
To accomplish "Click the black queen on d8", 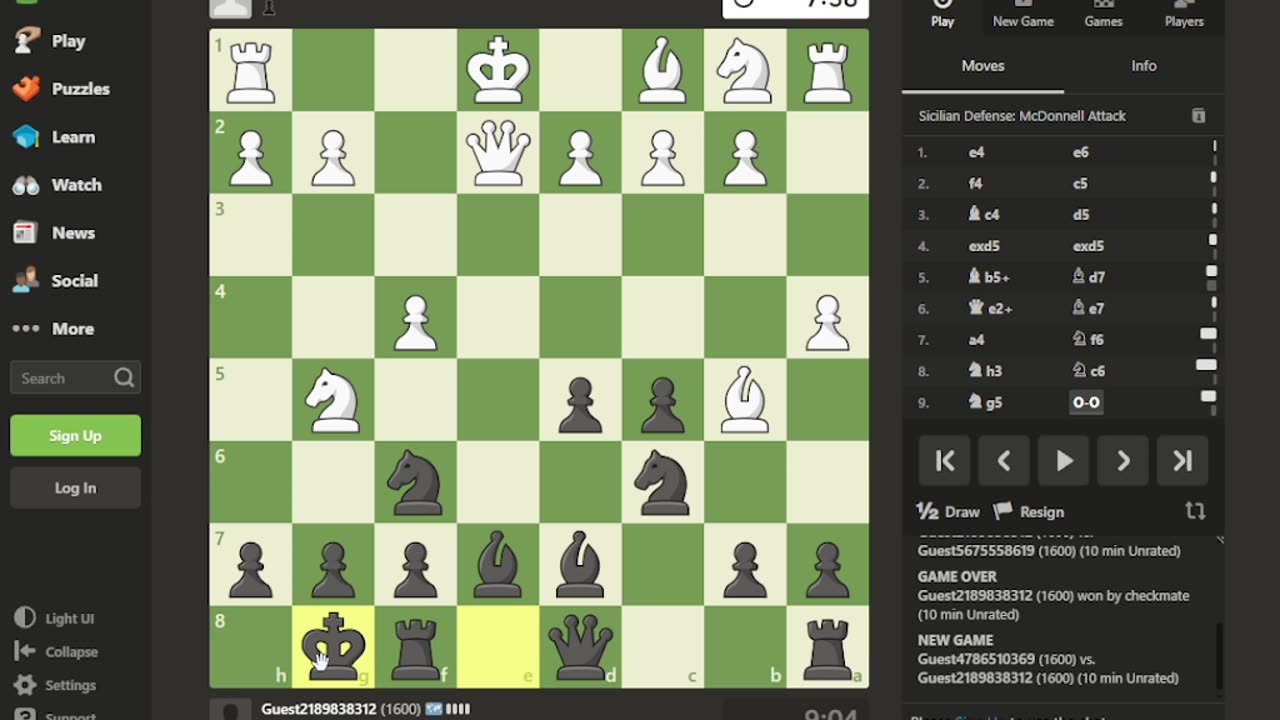I will coord(580,647).
